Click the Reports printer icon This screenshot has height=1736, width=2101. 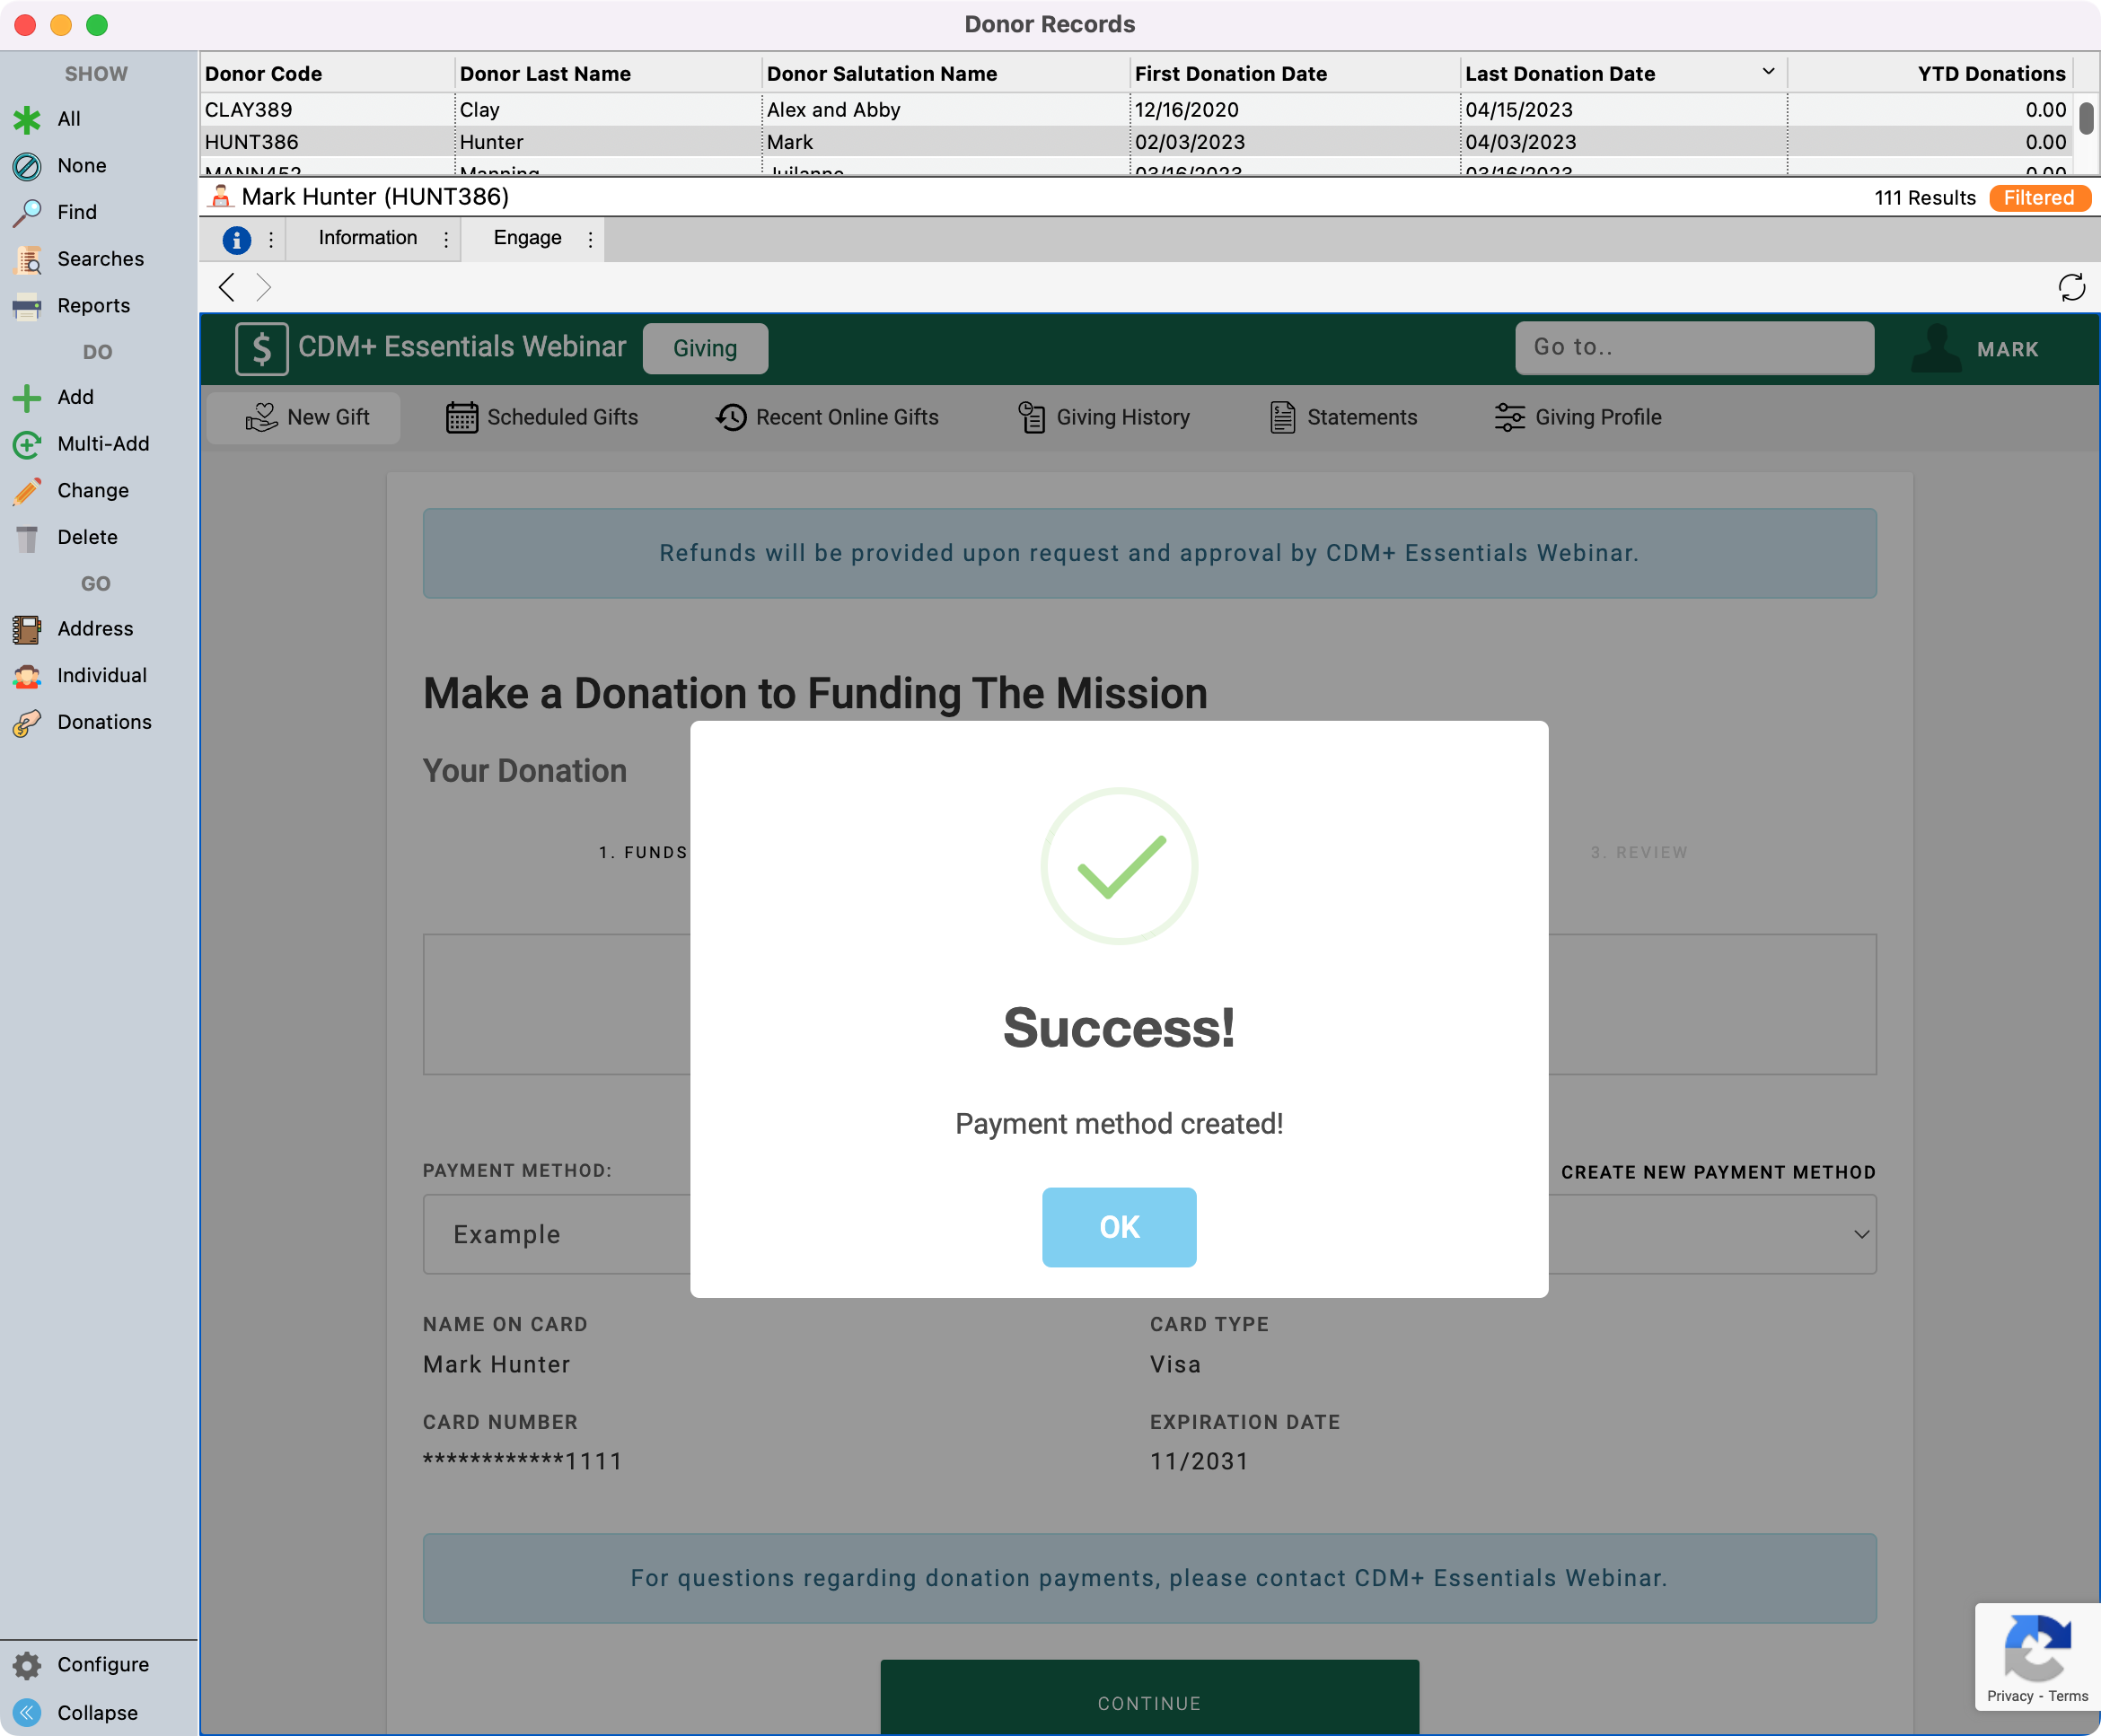[27, 306]
